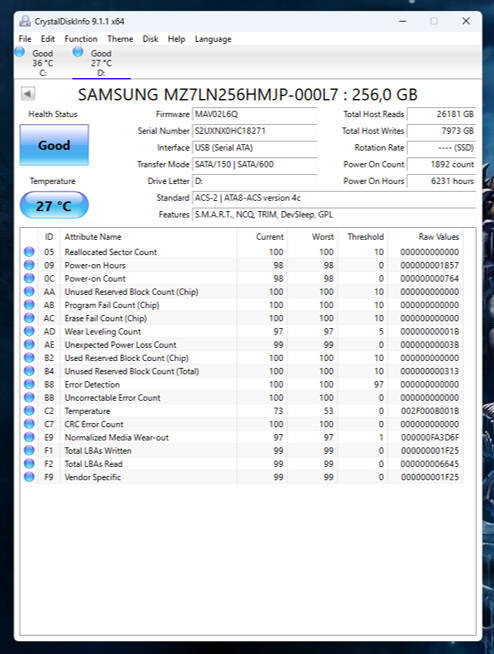Click status orb for Unused Reserved Block Count (Chip)
The height and width of the screenshot is (654, 494).
[29, 292]
